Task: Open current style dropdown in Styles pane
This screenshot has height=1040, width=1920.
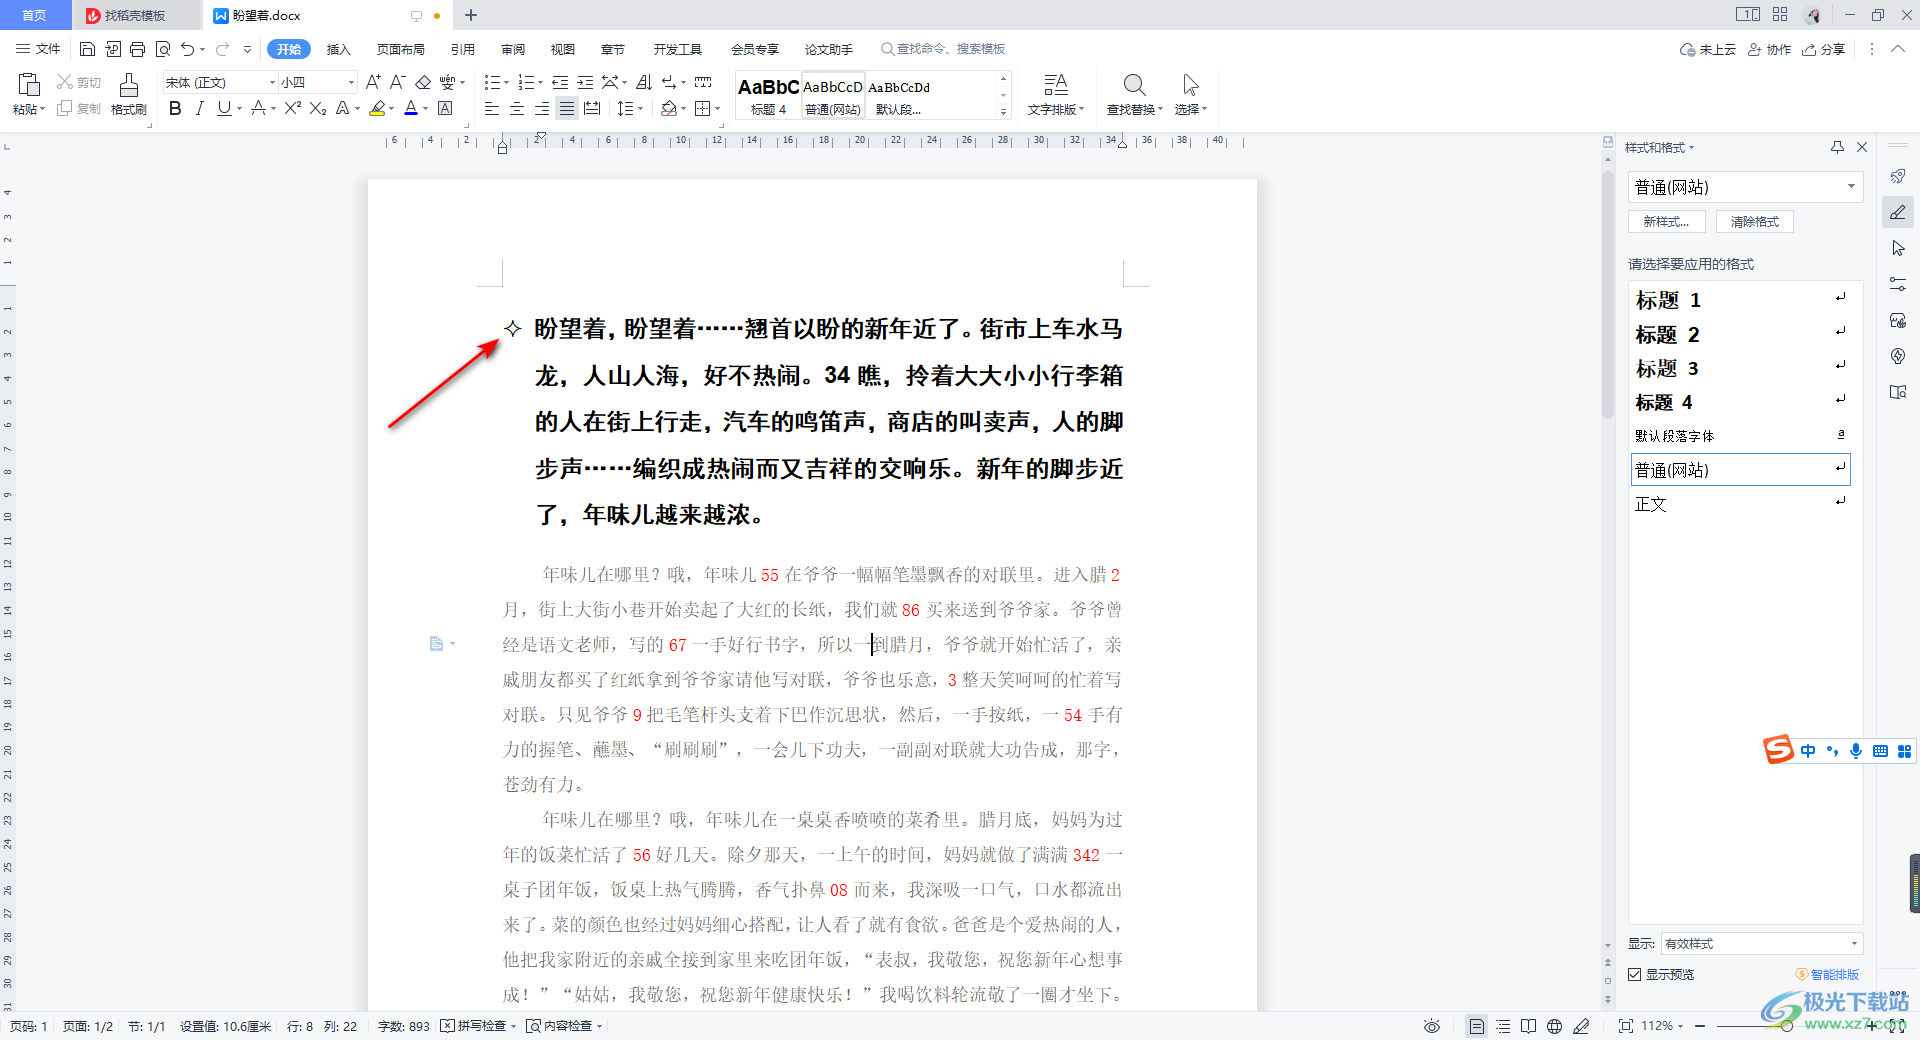Action: [x=1851, y=187]
